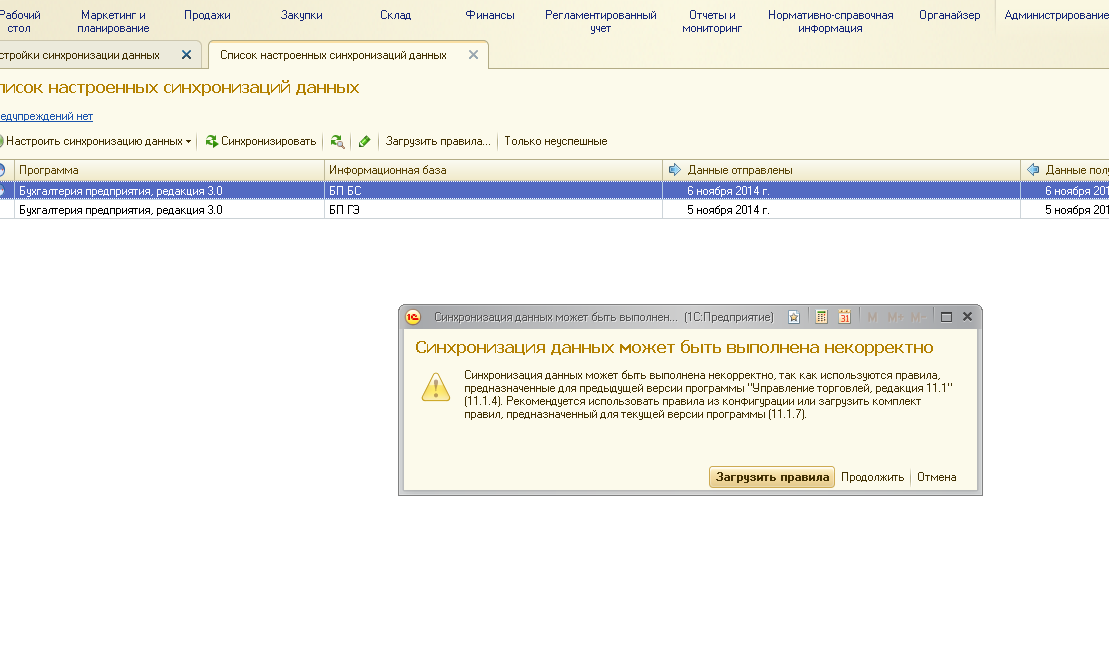Click the green pencil edit icon
Screen dimensions: 1109x660
[364, 141]
